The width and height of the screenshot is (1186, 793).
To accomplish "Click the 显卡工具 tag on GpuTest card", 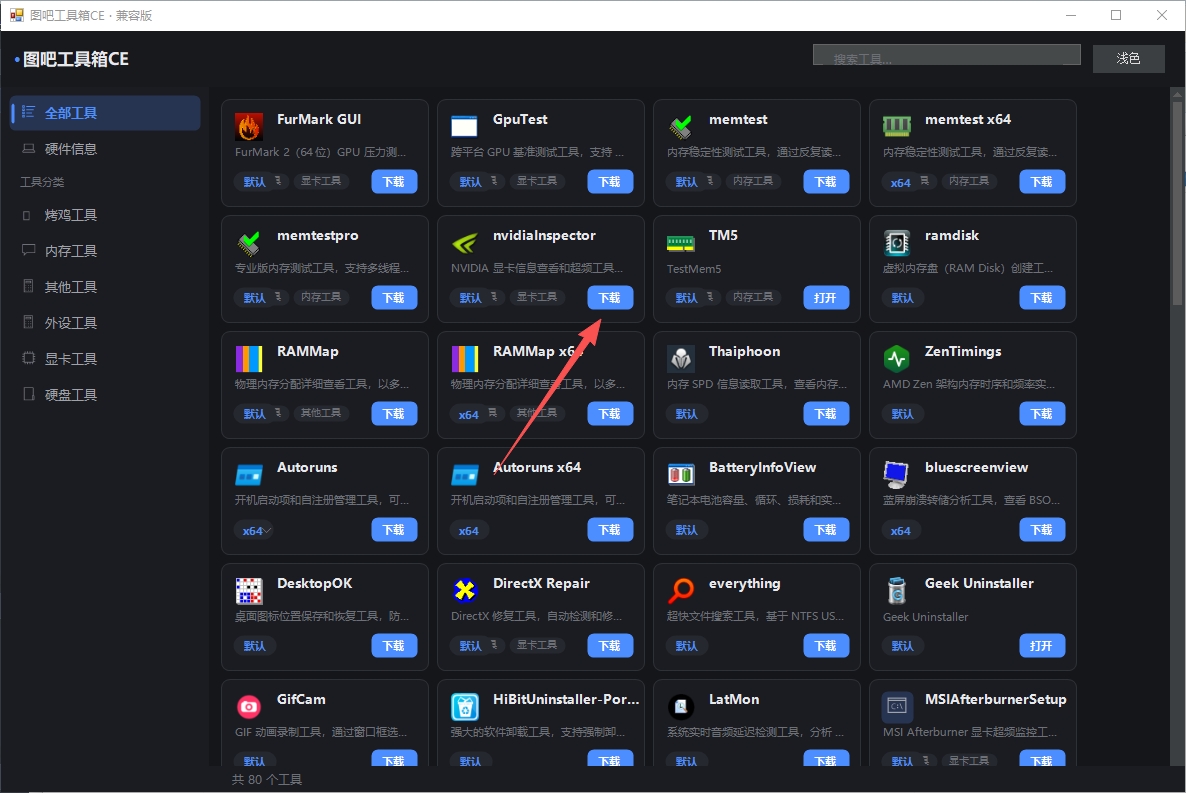I will coord(537,182).
